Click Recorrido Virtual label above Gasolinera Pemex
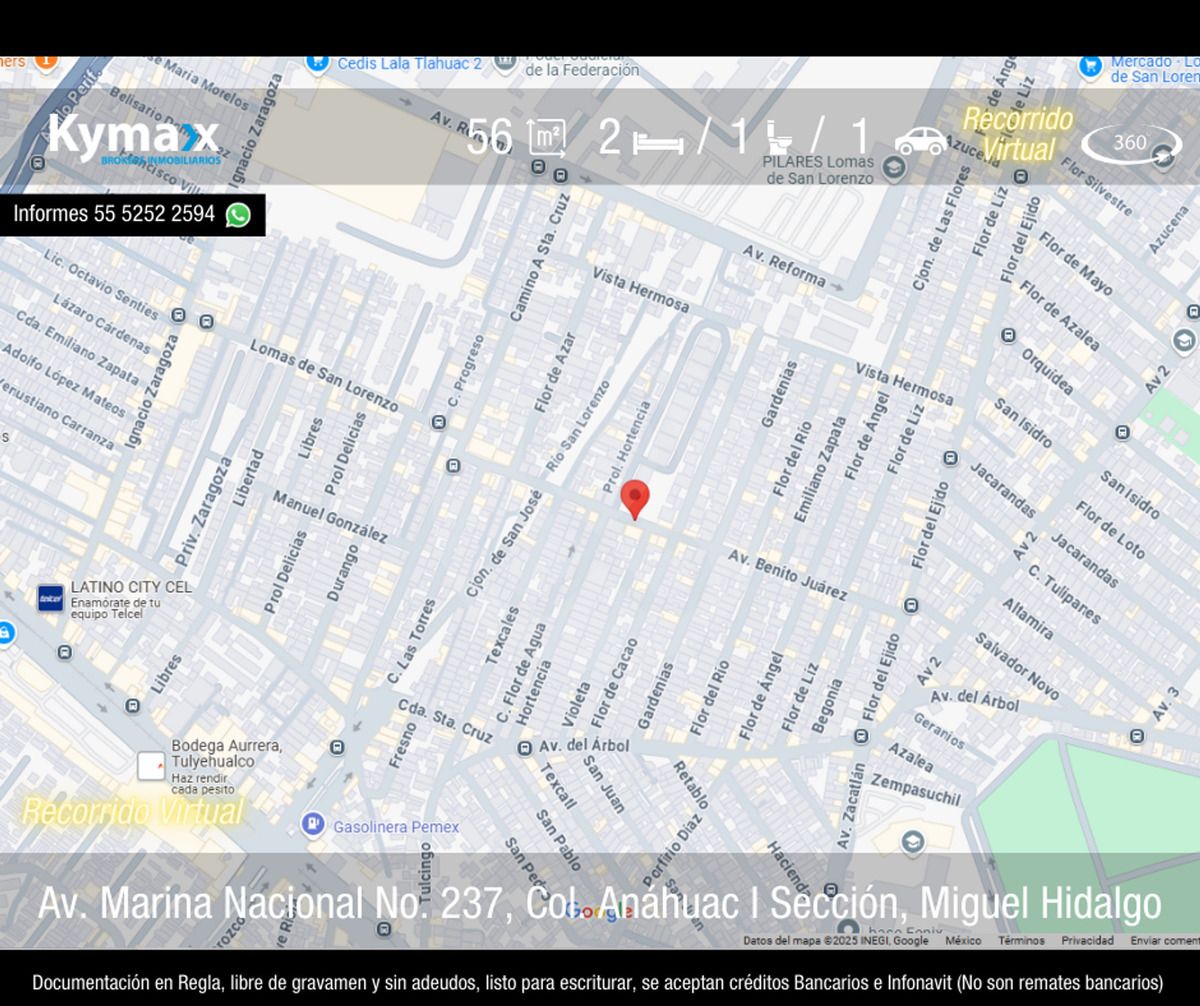This screenshot has height=1006, width=1200. click(x=133, y=812)
